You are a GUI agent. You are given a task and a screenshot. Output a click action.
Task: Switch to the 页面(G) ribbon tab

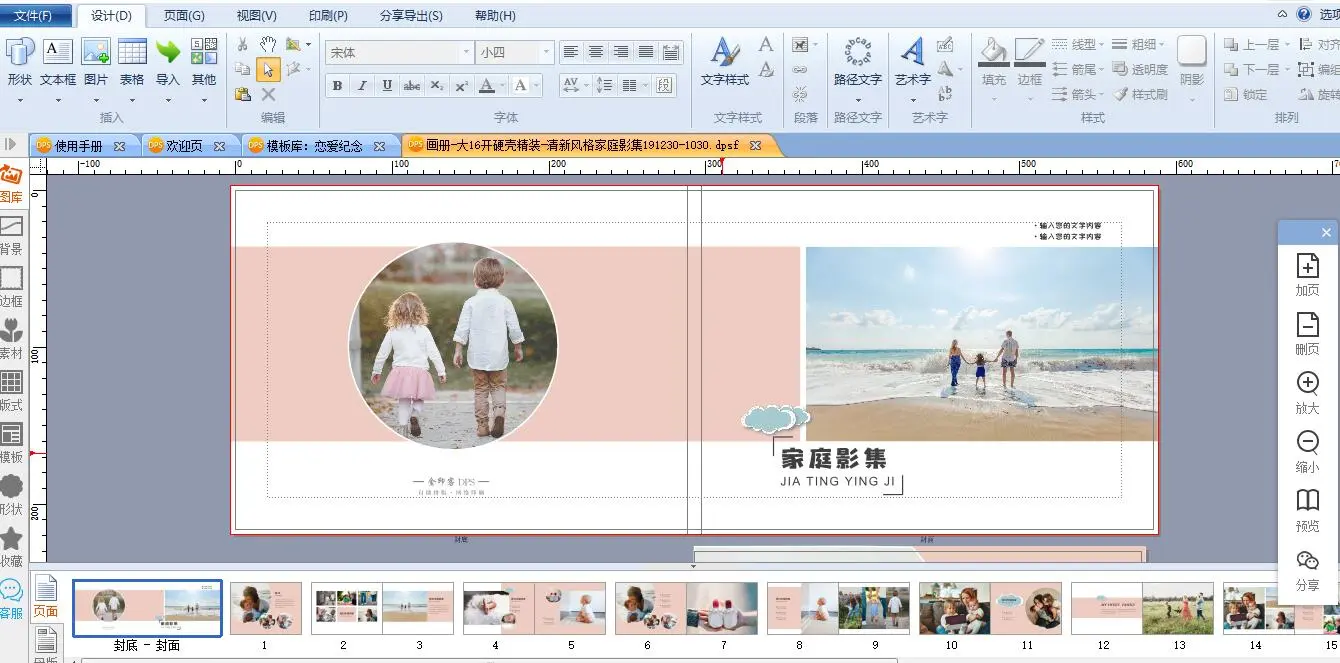[184, 16]
